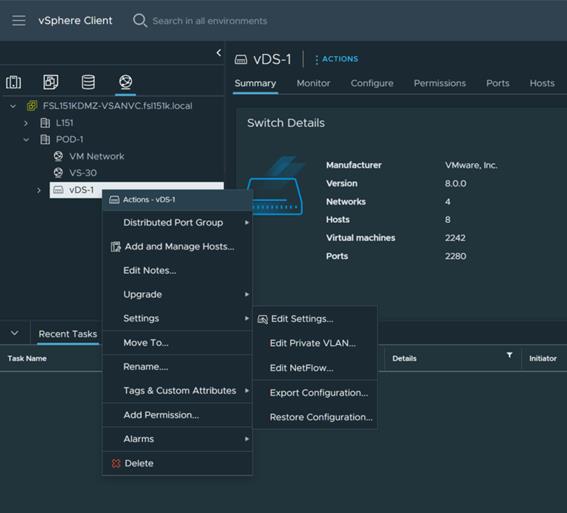Screen dimensions: 567x513
Task: Click the POD-1 datacenter icon
Action: coord(45,139)
